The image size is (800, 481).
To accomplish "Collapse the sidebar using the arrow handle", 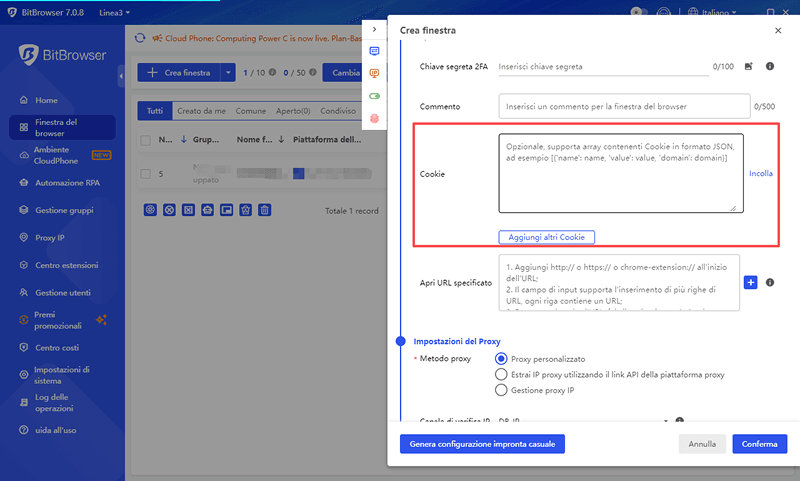I will (121, 76).
